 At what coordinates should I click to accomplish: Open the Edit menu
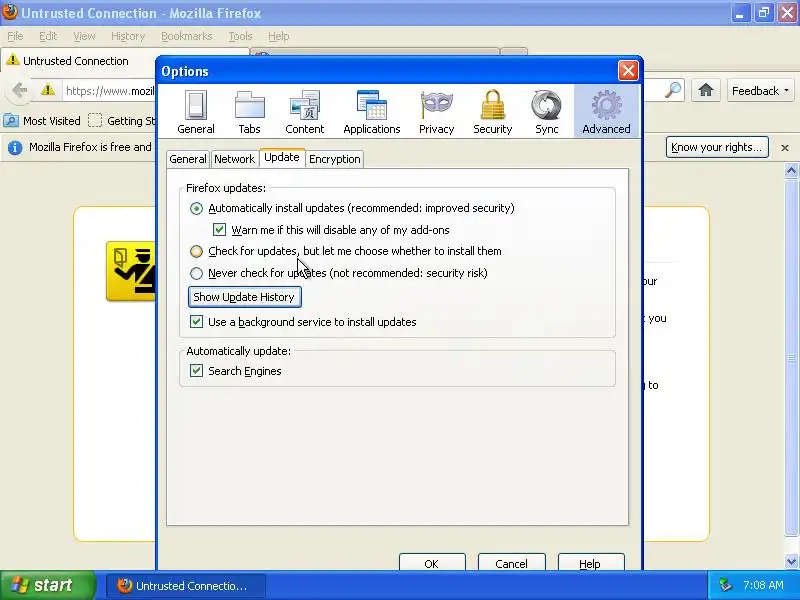[x=48, y=36]
